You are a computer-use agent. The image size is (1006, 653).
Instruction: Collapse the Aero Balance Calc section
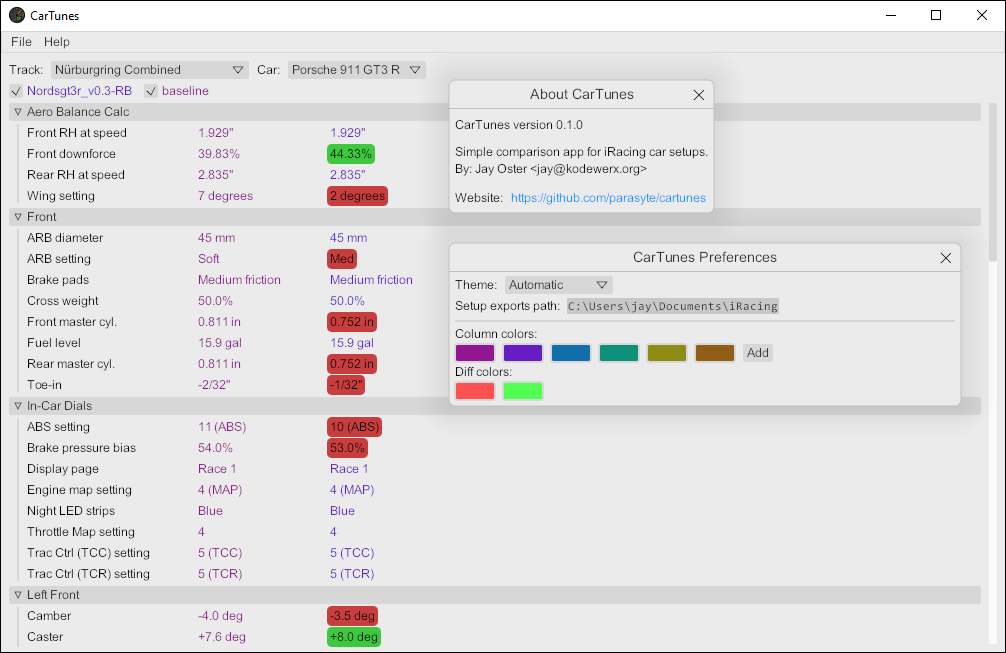point(18,112)
